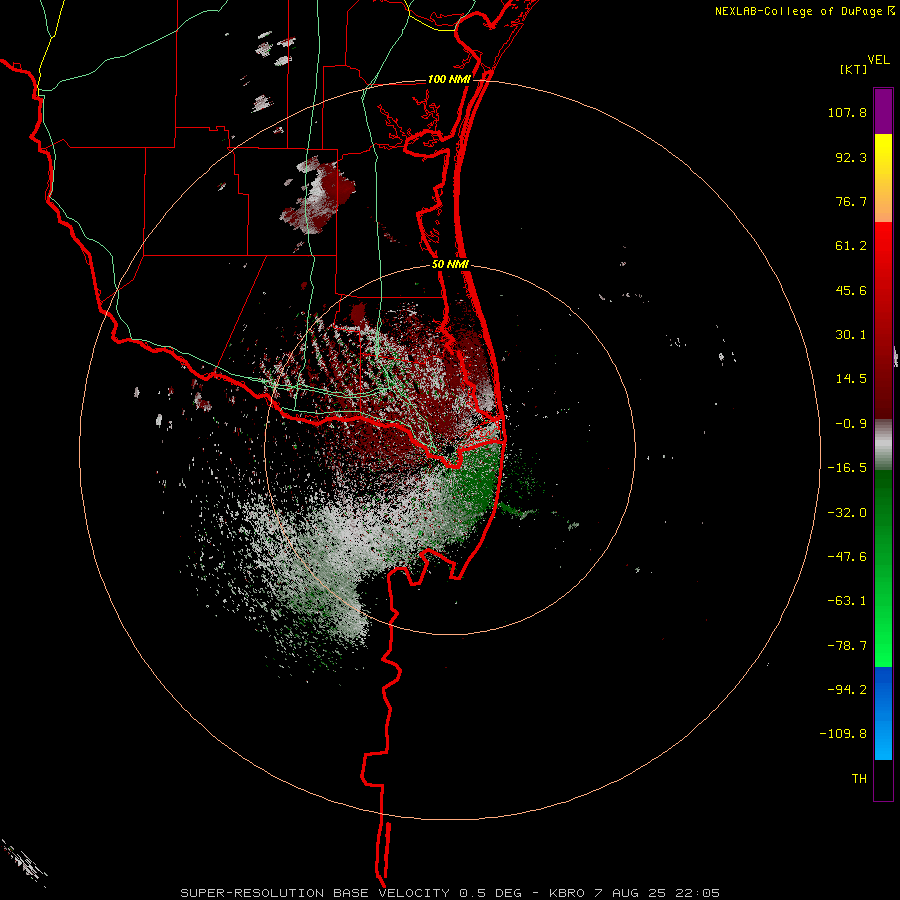Viewport: 900px width, 900px height.
Task: Click the -47.6 legend value
Action: click(847, 557)
